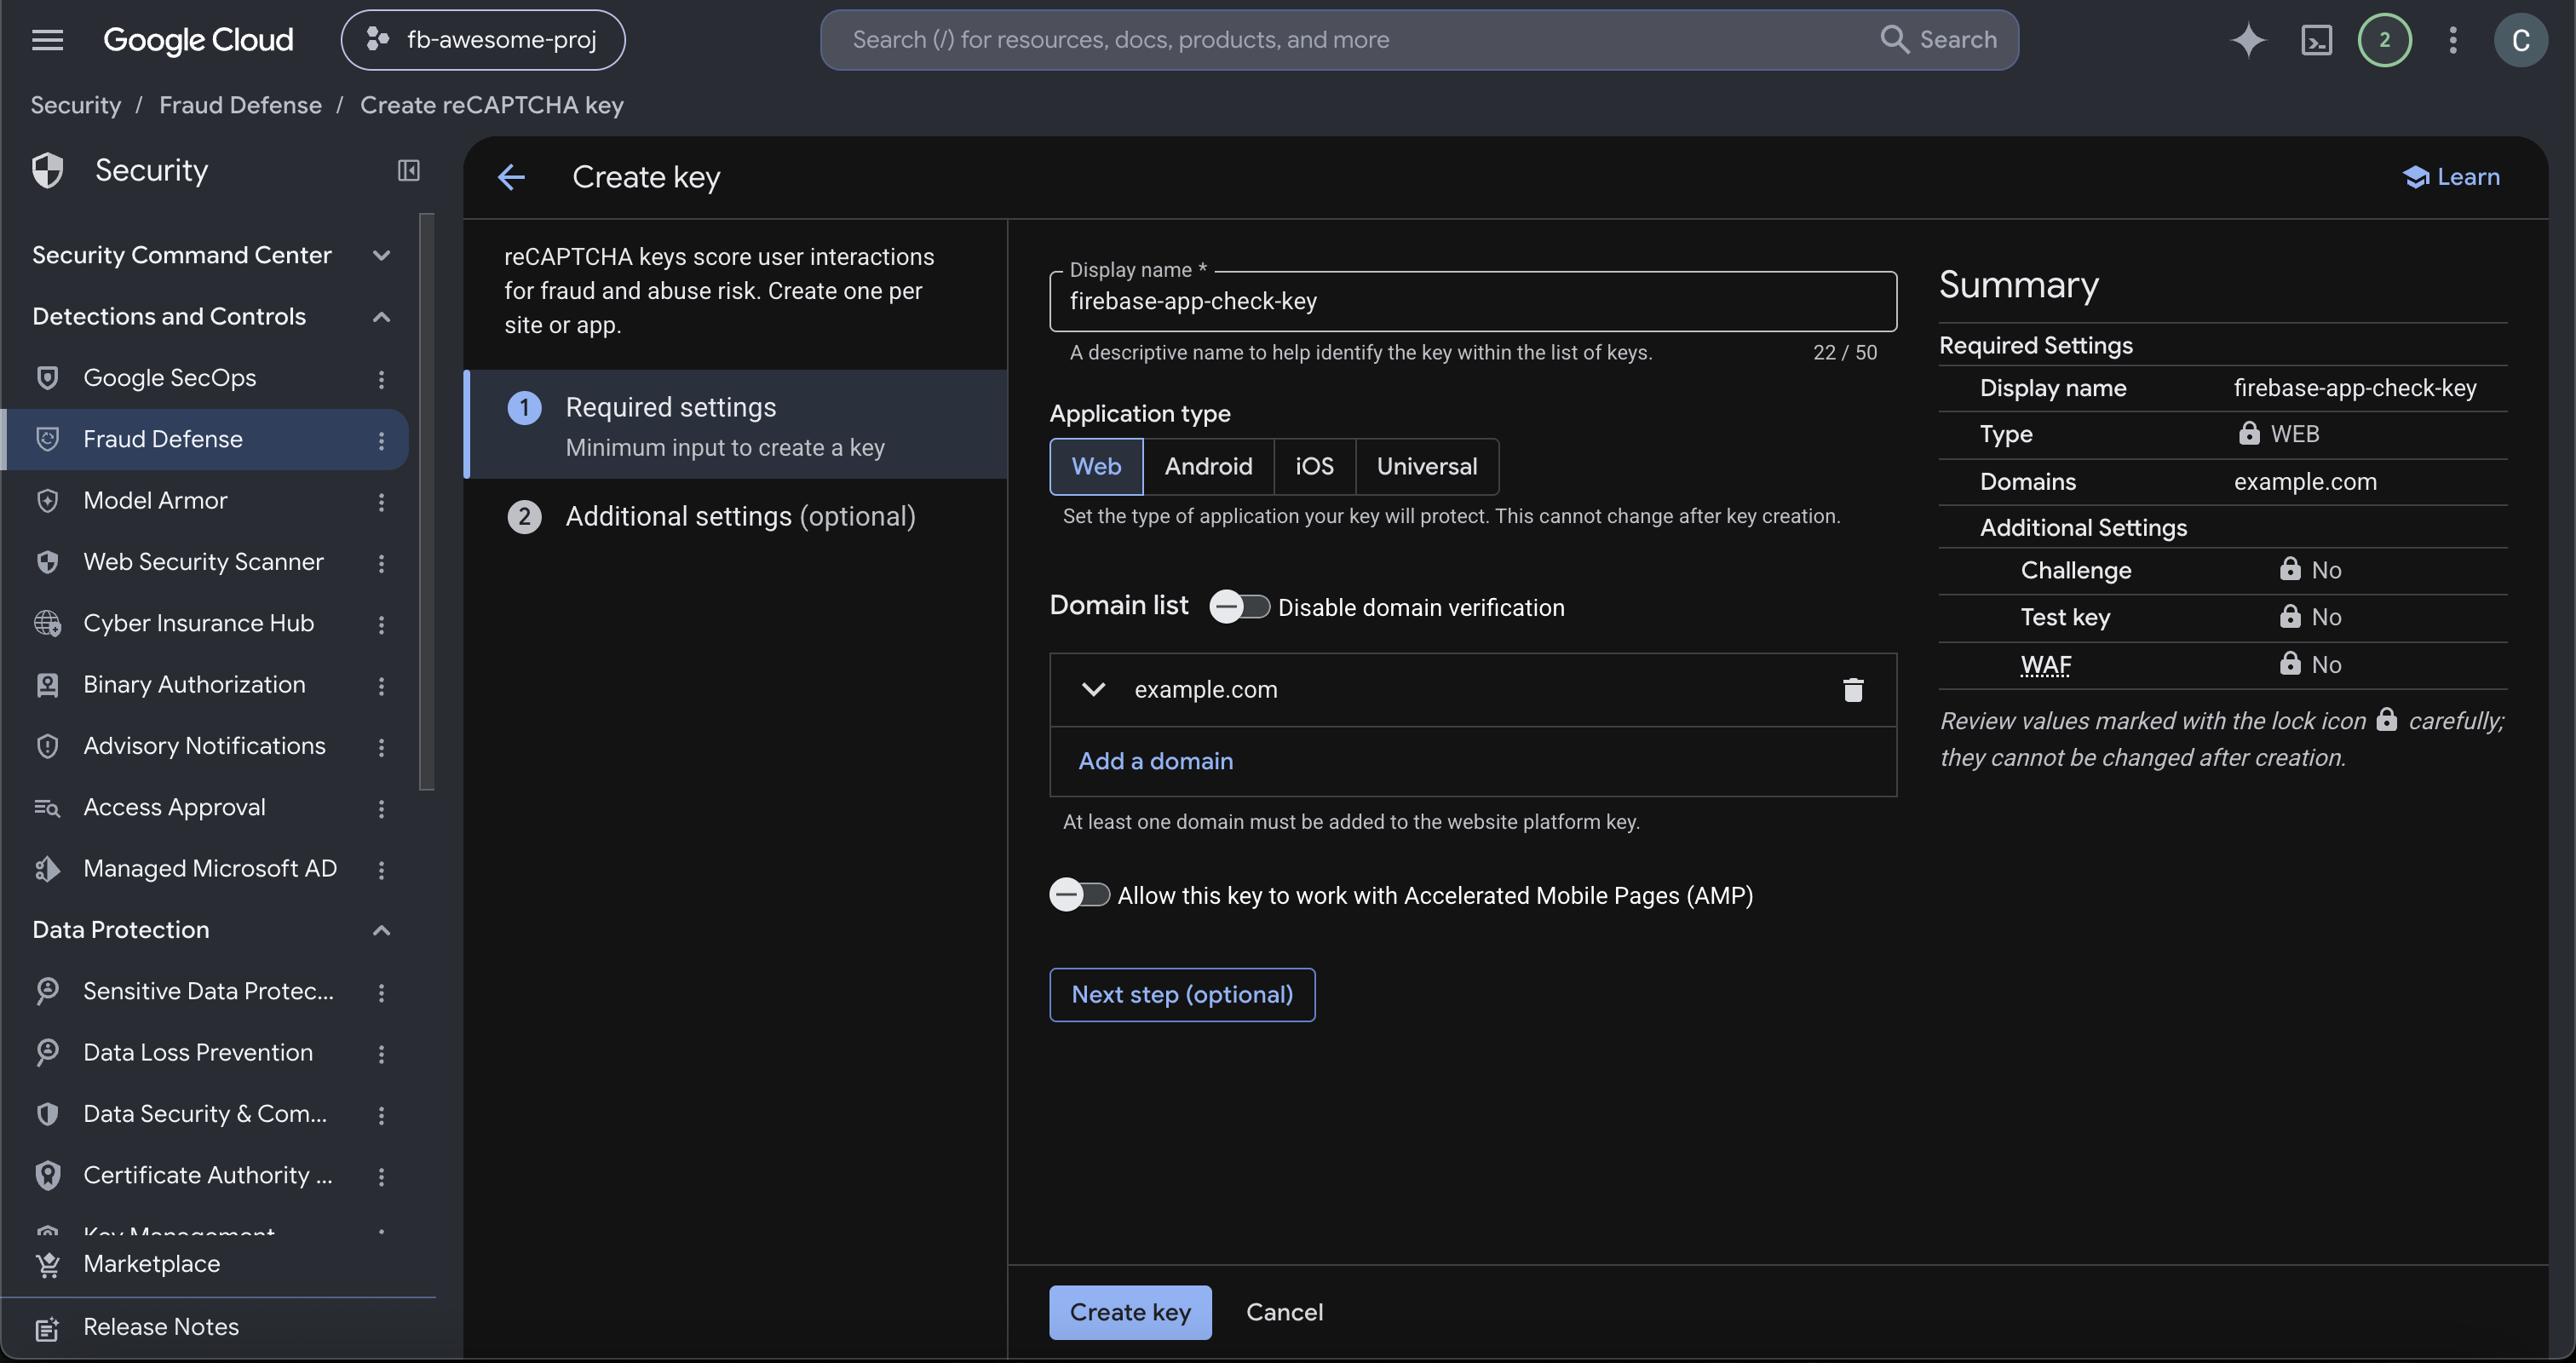Viewport: 2576px width, 1363px height.
Task: Open more options for Data Loss Prevention
Action: click(x=381, y=1053)
